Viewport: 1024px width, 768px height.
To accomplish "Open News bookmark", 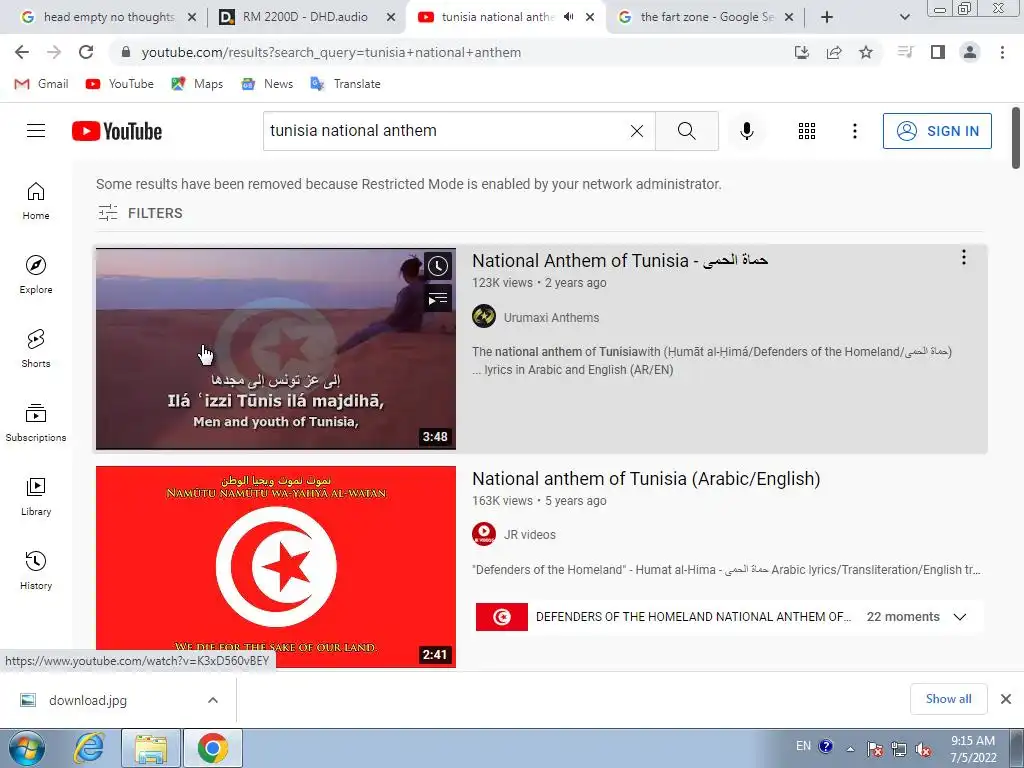I will click(x=267, y=84).
